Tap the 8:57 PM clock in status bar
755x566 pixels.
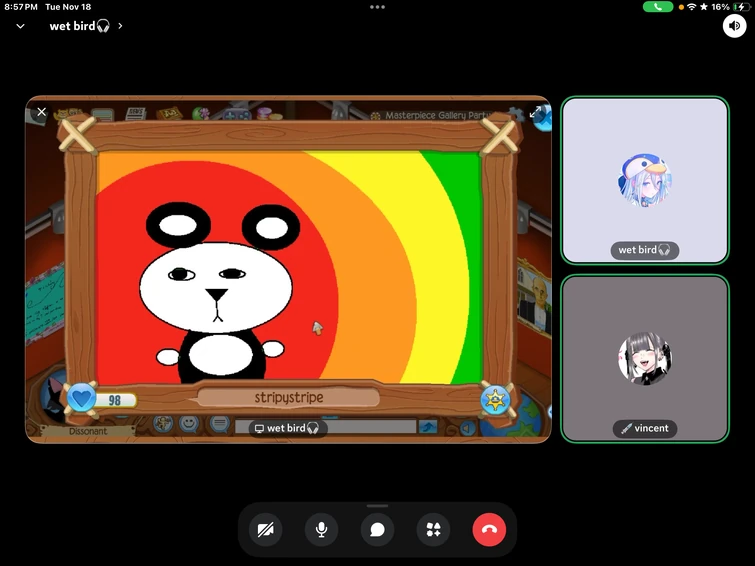pos(21,7)
